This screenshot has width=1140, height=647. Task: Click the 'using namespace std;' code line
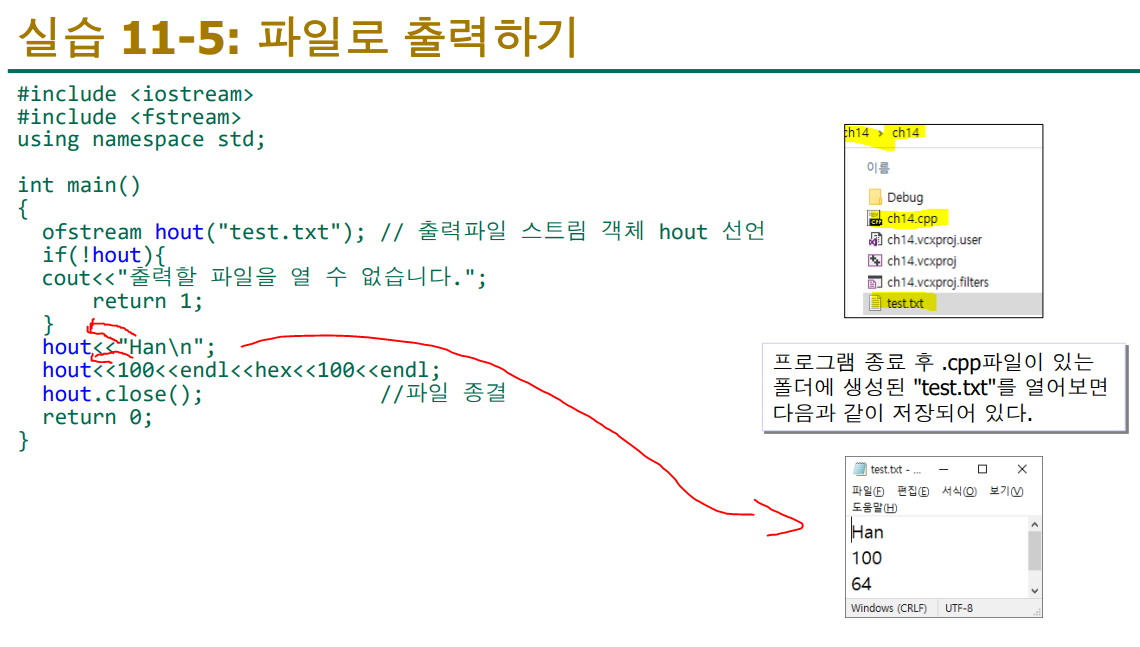click(x=142, y=140)
